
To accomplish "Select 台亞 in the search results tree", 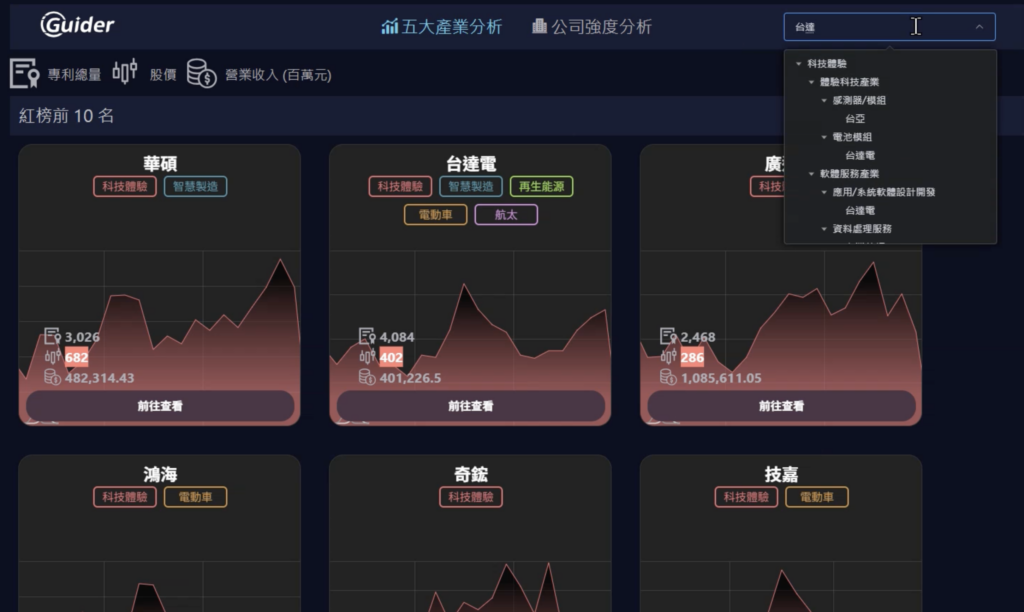I will point(855,118).
